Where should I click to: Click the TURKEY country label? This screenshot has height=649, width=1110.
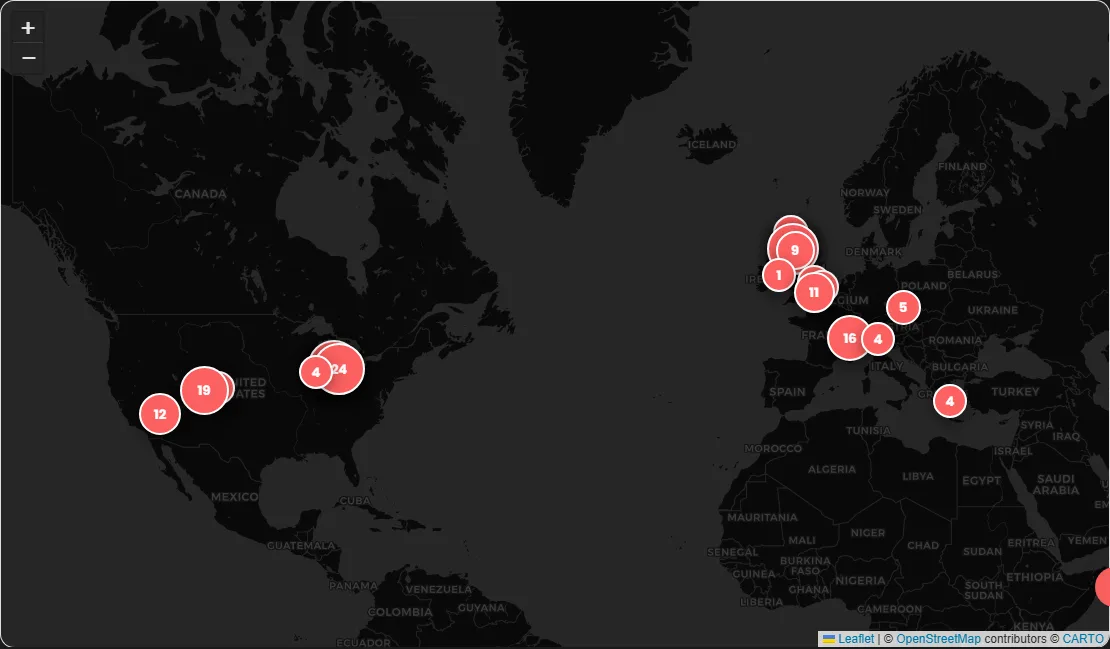pyautogui.click(x=1015, y=391)
